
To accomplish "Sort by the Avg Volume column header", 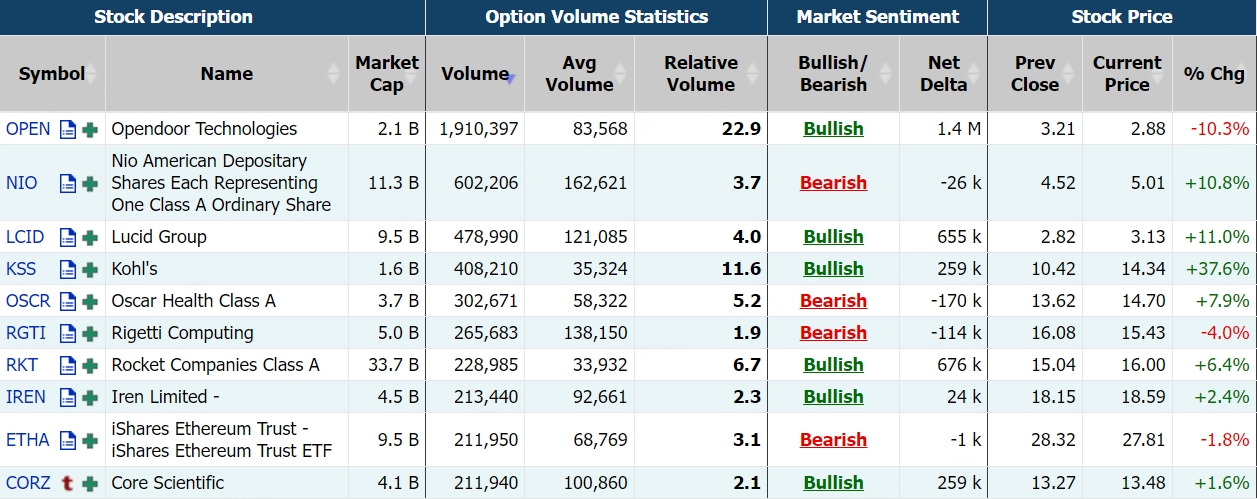I will 579,74.
